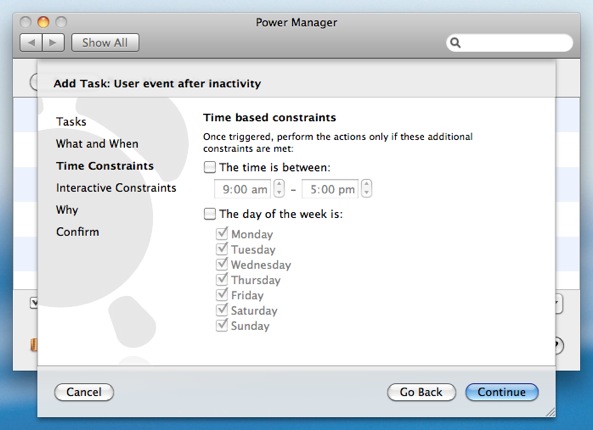Click the search magnifier icon

point(455,43)
